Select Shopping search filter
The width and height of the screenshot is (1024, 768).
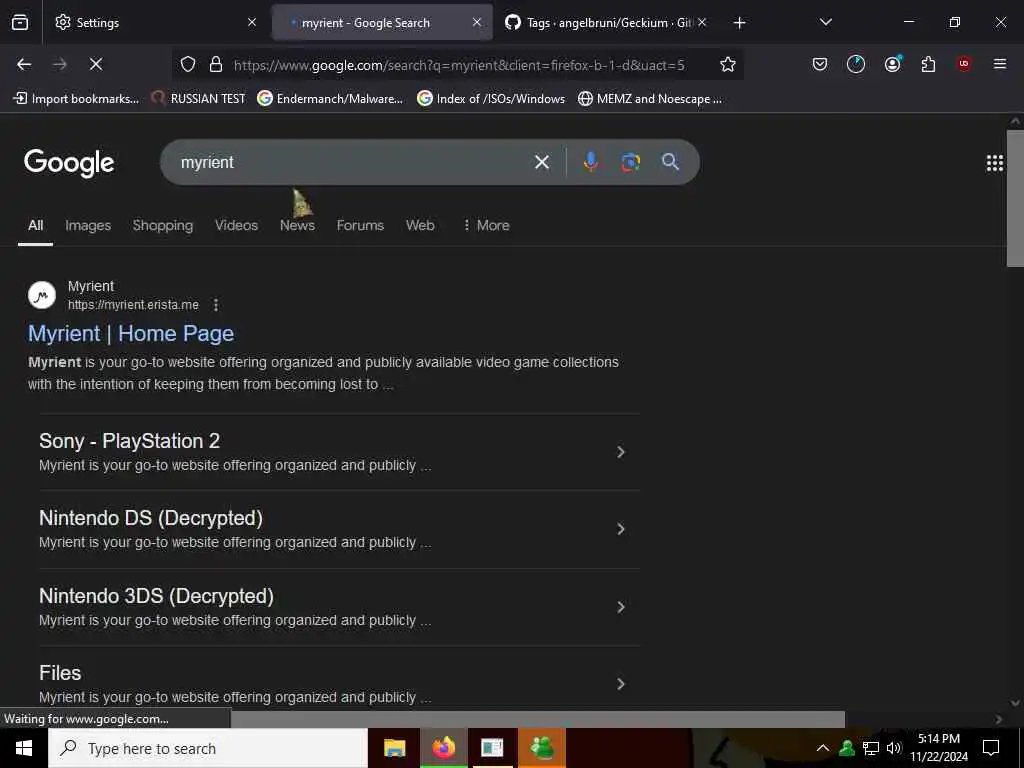163,225
